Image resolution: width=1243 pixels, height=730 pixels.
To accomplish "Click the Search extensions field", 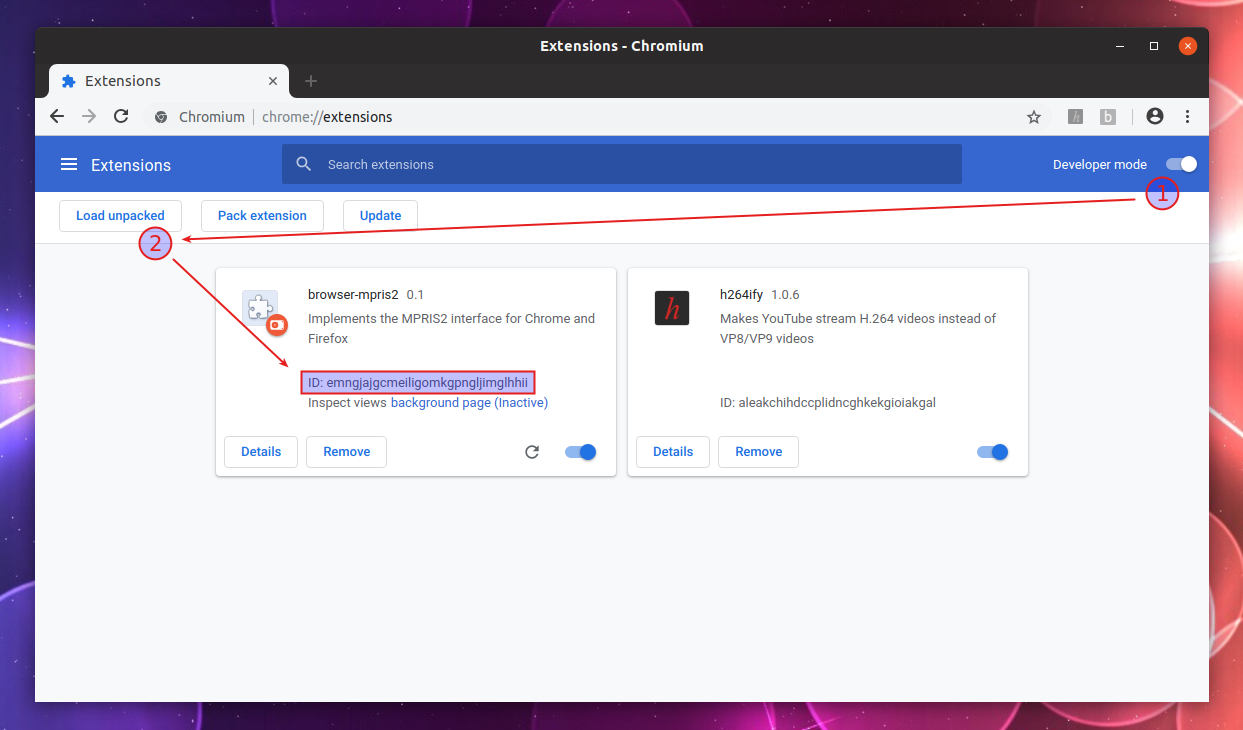I will (x=622, y=164).
